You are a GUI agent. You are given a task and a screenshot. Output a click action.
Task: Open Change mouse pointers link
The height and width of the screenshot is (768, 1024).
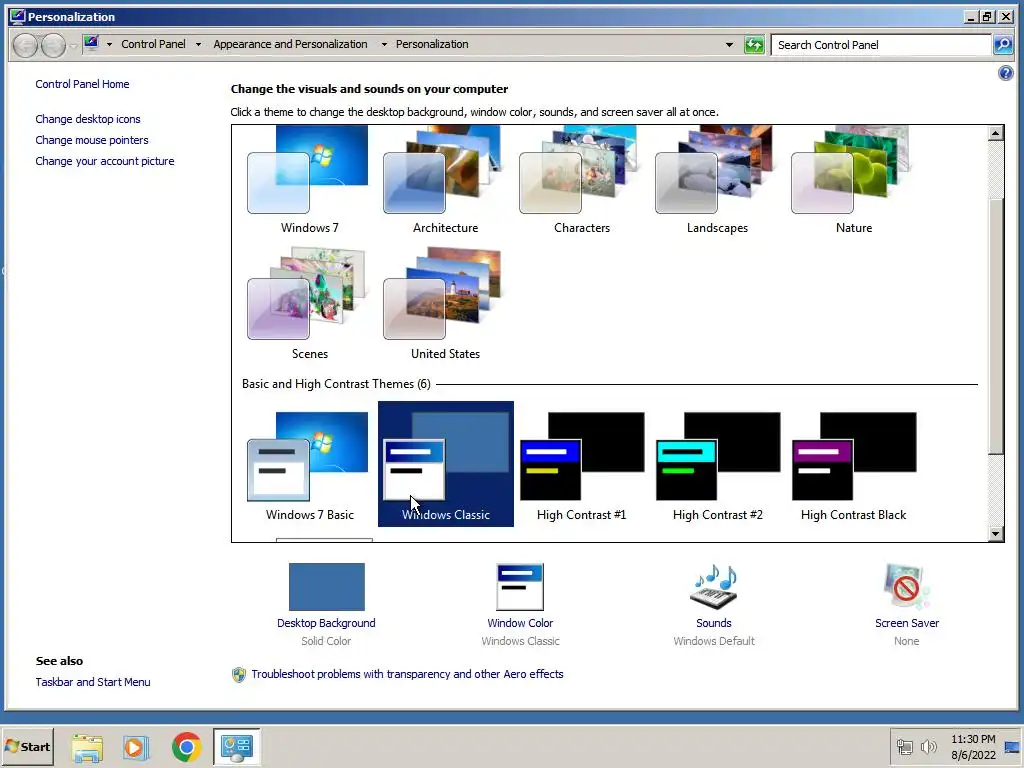coord(91,140)
